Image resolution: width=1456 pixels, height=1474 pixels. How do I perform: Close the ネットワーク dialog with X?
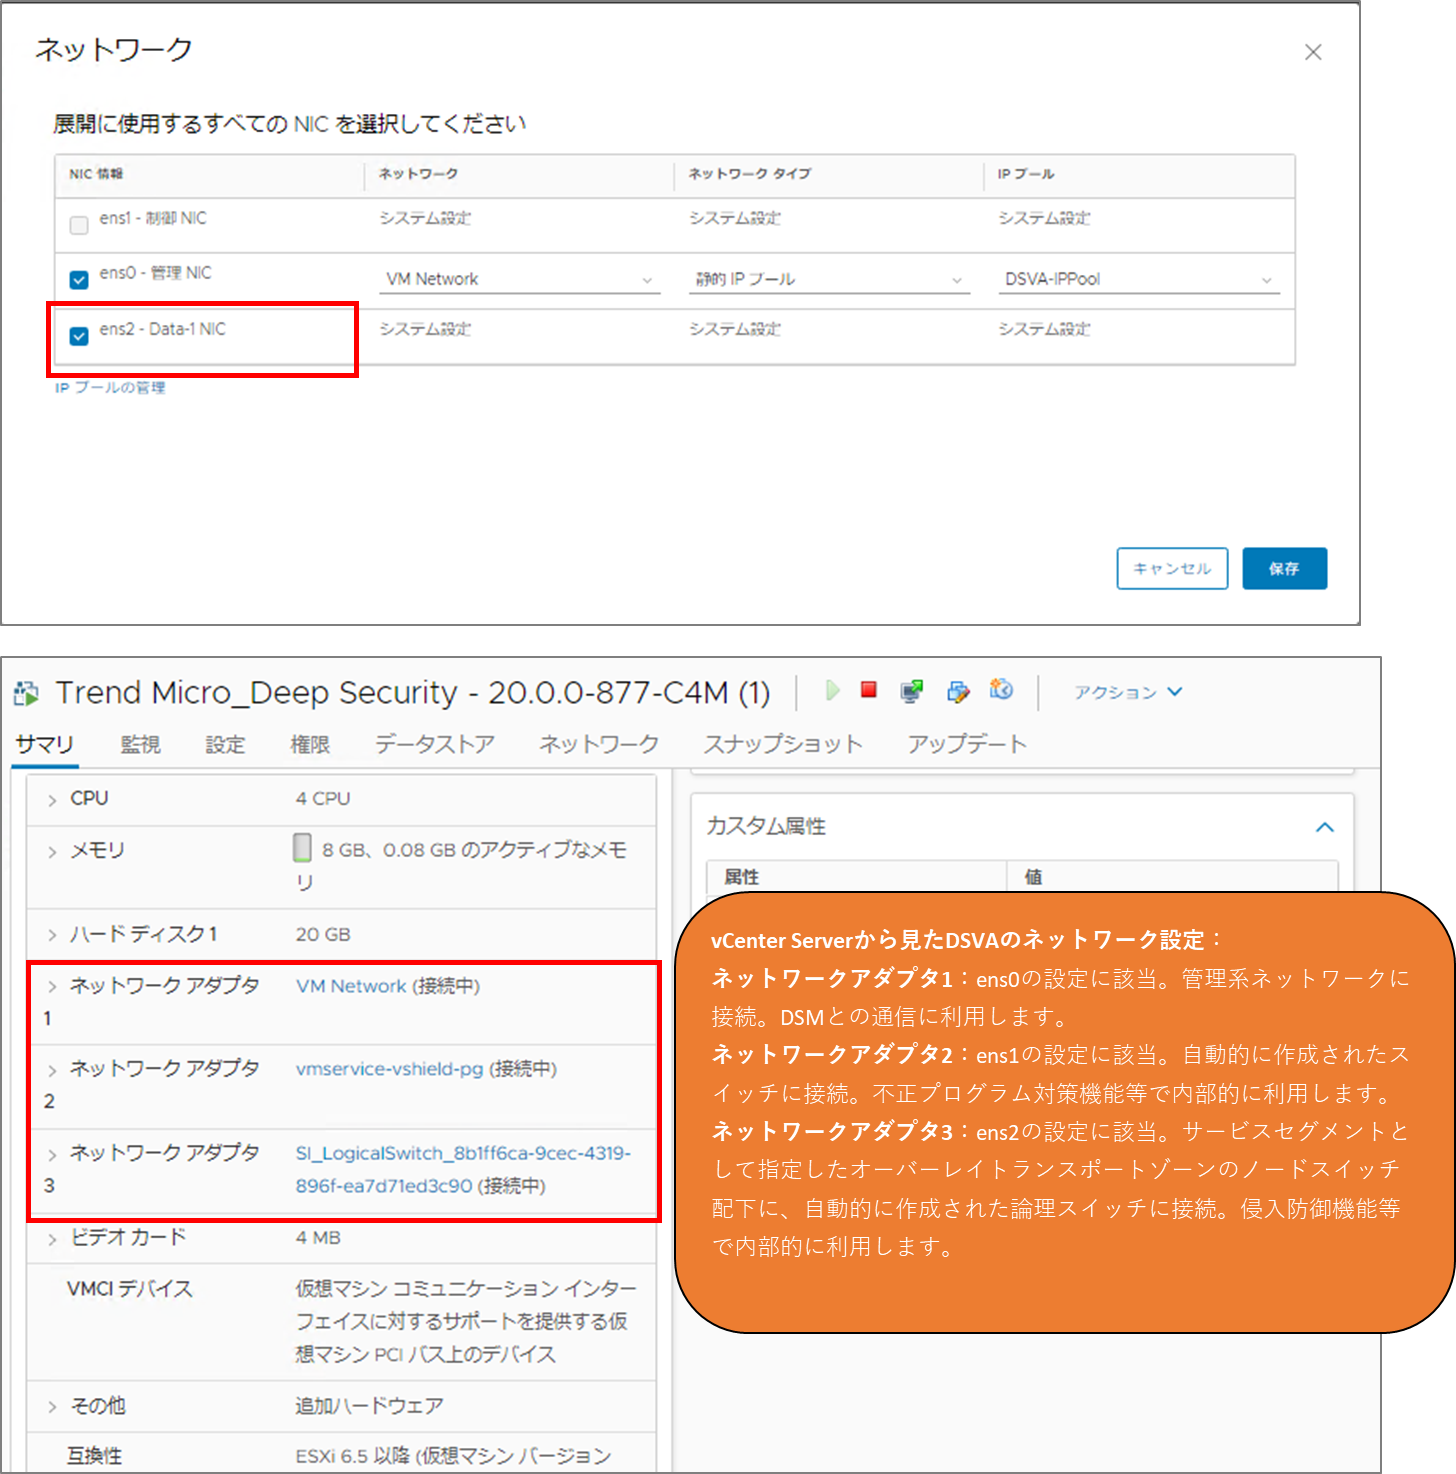[1313, 52]
